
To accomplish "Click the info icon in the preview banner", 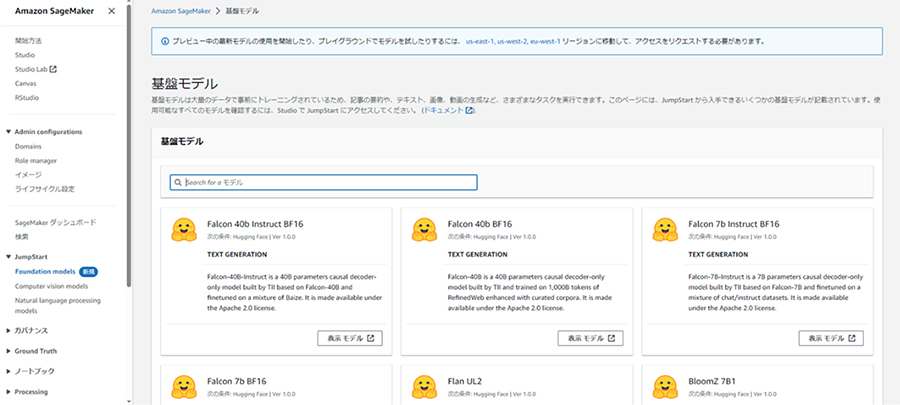I will pyautogui.click(x=165, y=41).
